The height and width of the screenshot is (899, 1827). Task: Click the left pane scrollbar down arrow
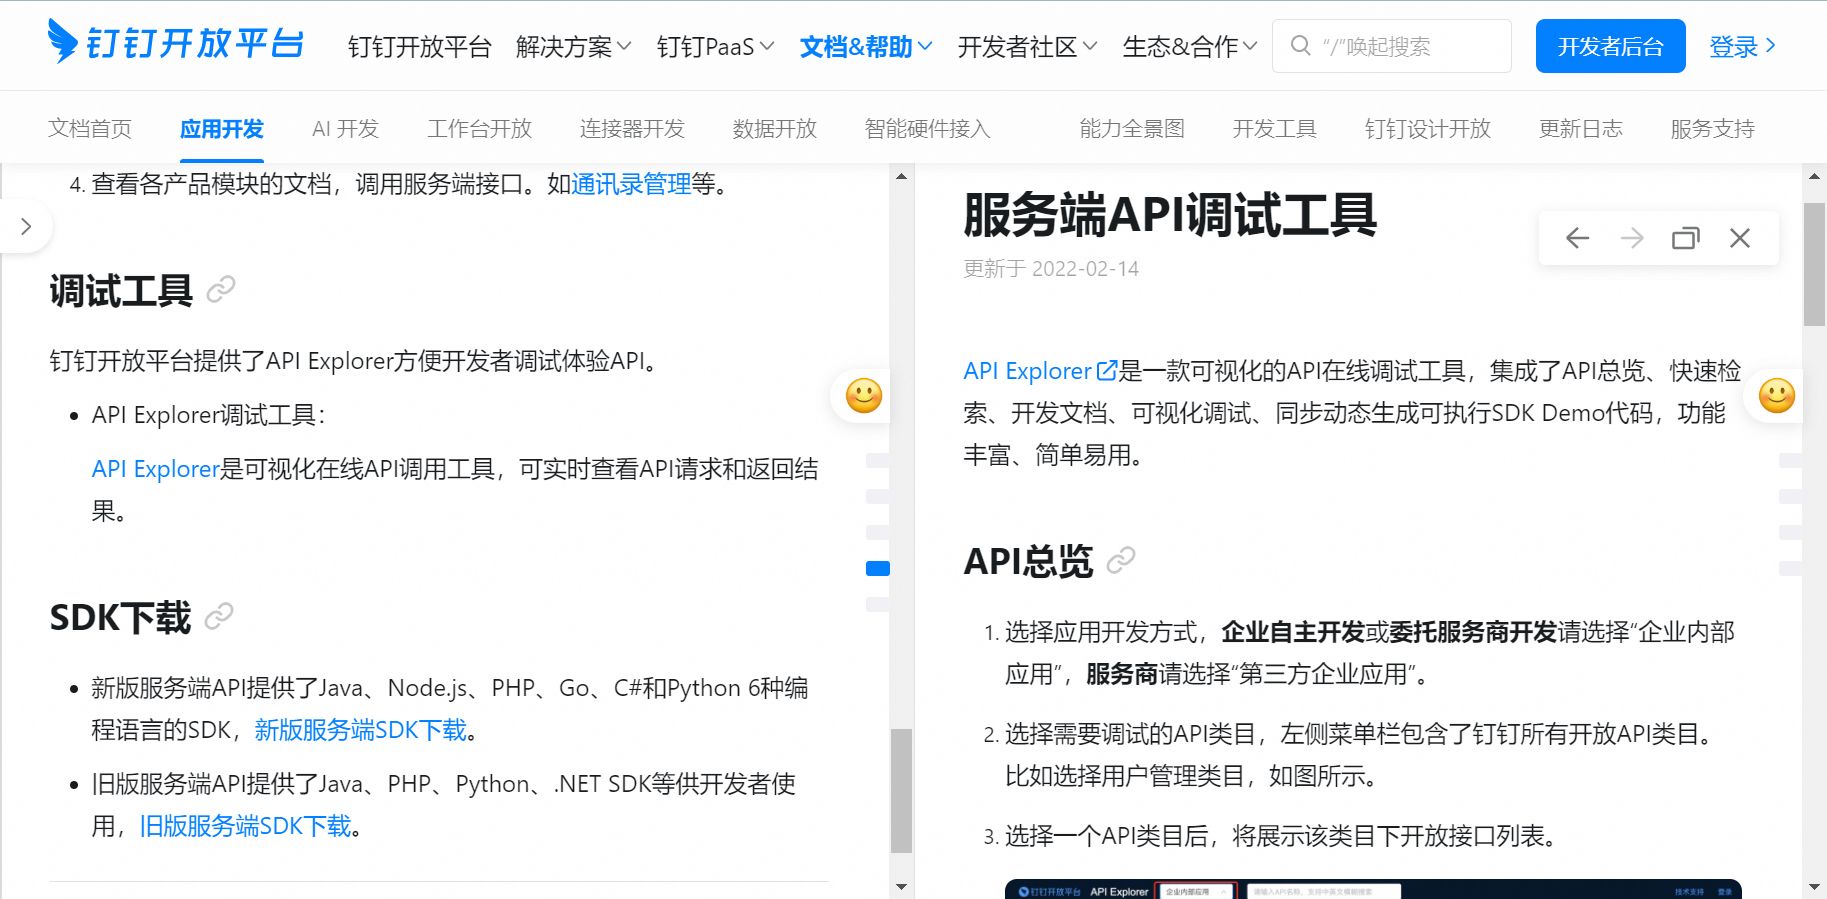click(901, 887)
